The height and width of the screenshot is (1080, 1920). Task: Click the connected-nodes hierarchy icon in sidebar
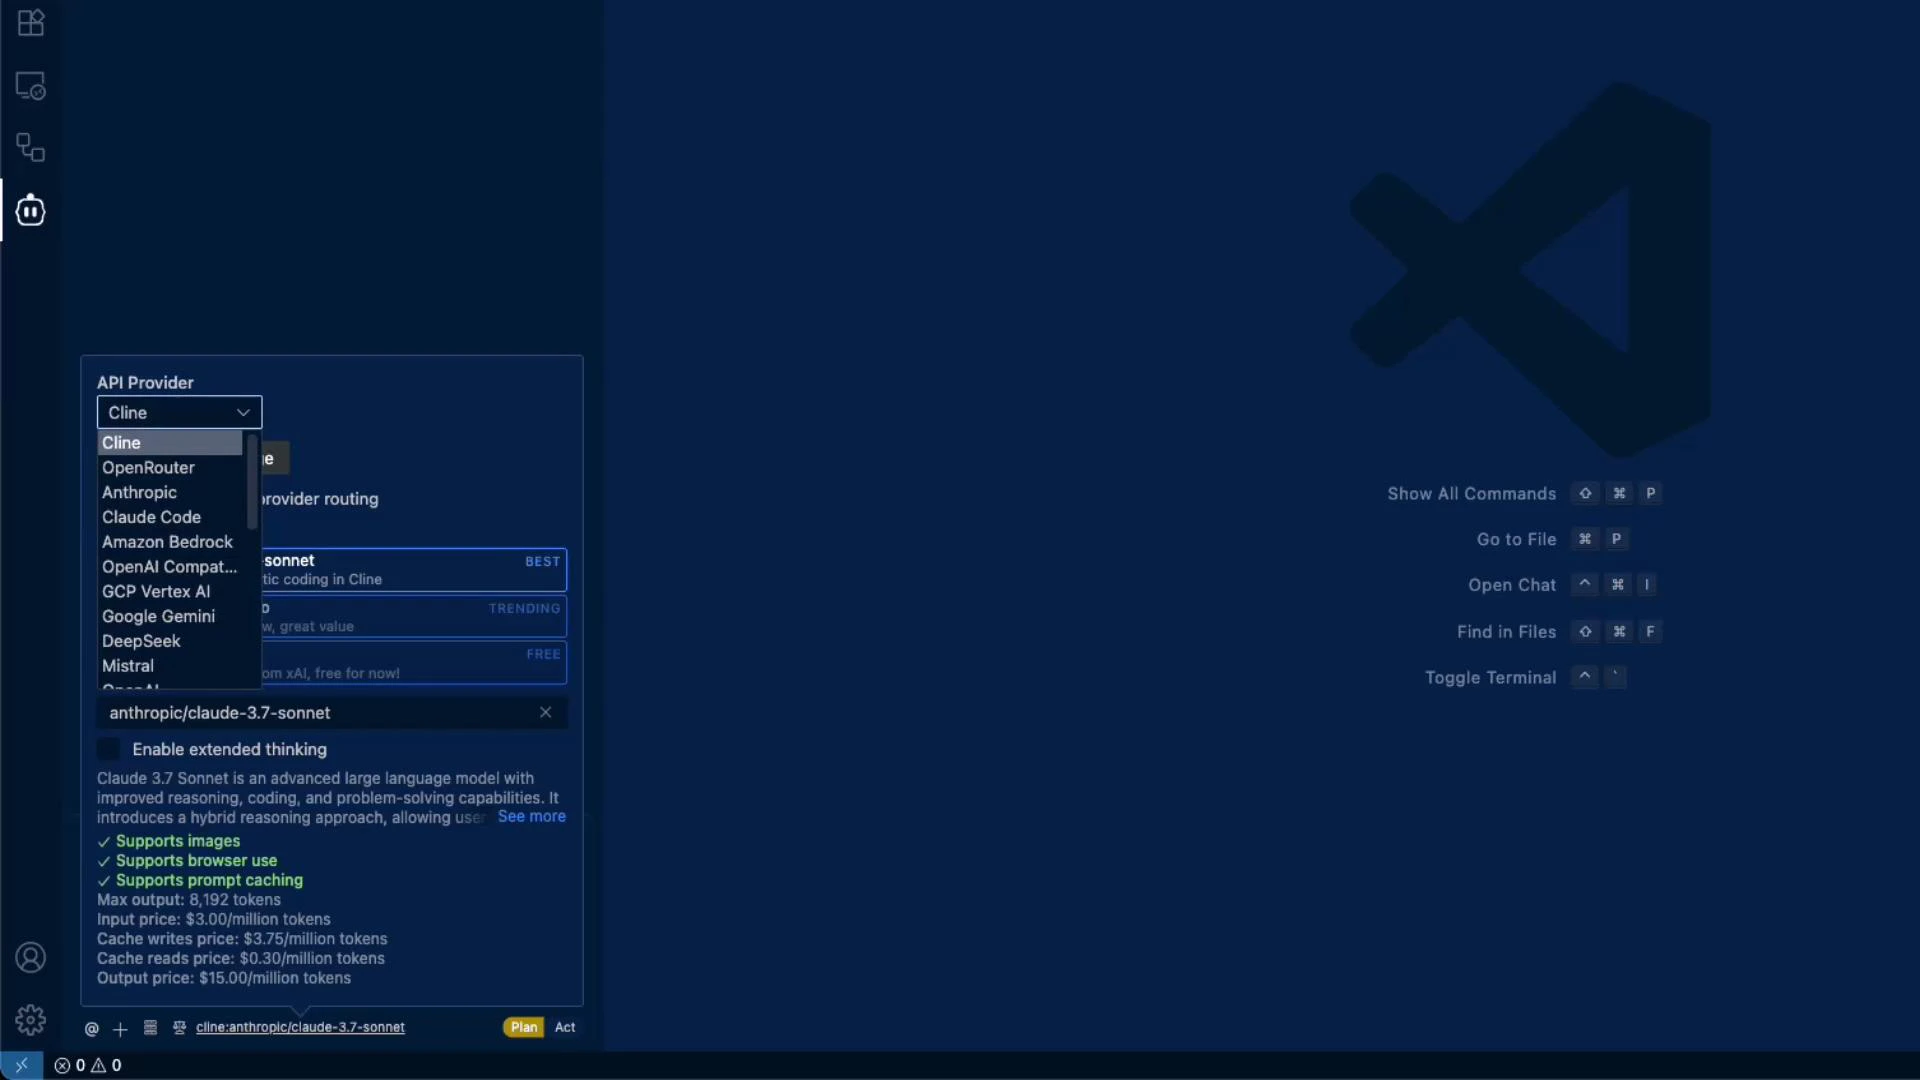(x=30, y=147)
